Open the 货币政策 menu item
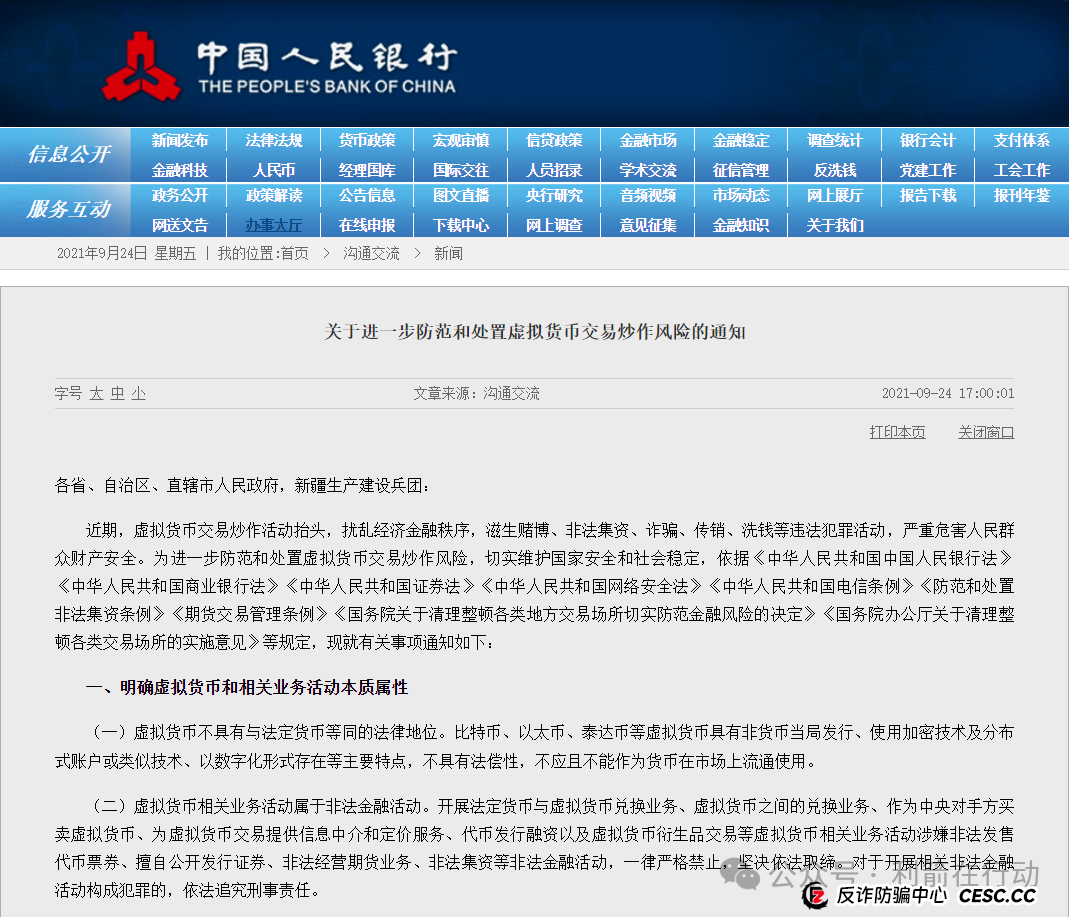 tap(368, 141)
